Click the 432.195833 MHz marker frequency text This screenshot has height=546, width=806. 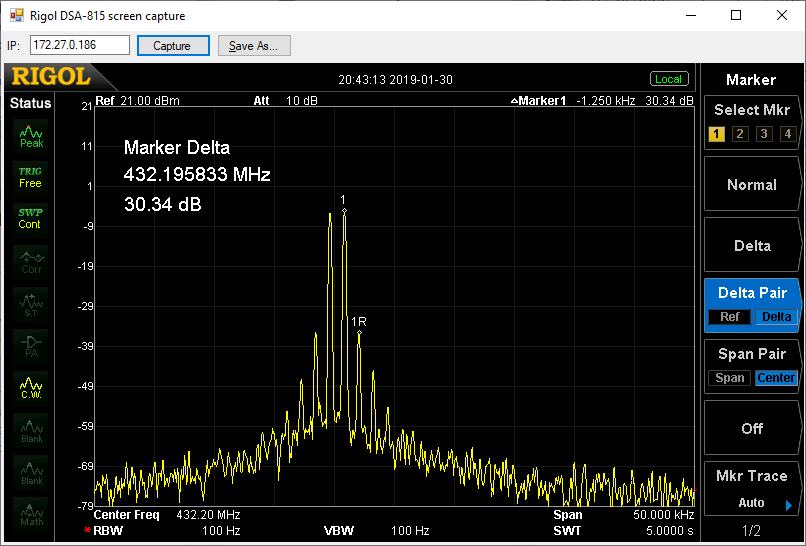(x=197, y=175)
